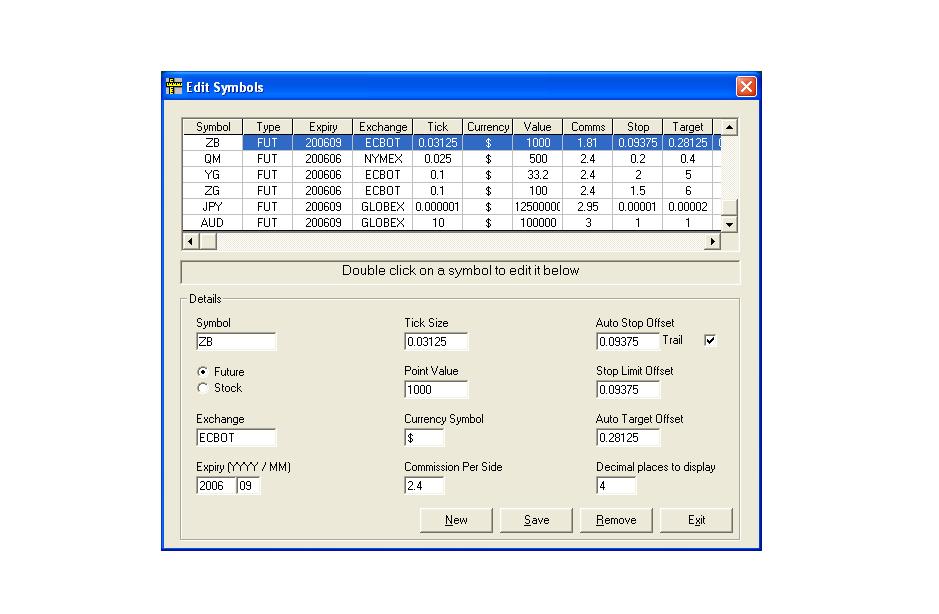The width and height of the screenshot is (939, 614).
Task: Click the Save button
Action: 536,520
